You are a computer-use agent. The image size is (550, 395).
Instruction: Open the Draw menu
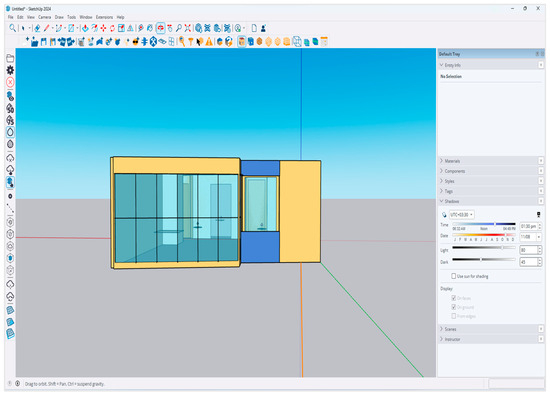click(x=59, y=17)
